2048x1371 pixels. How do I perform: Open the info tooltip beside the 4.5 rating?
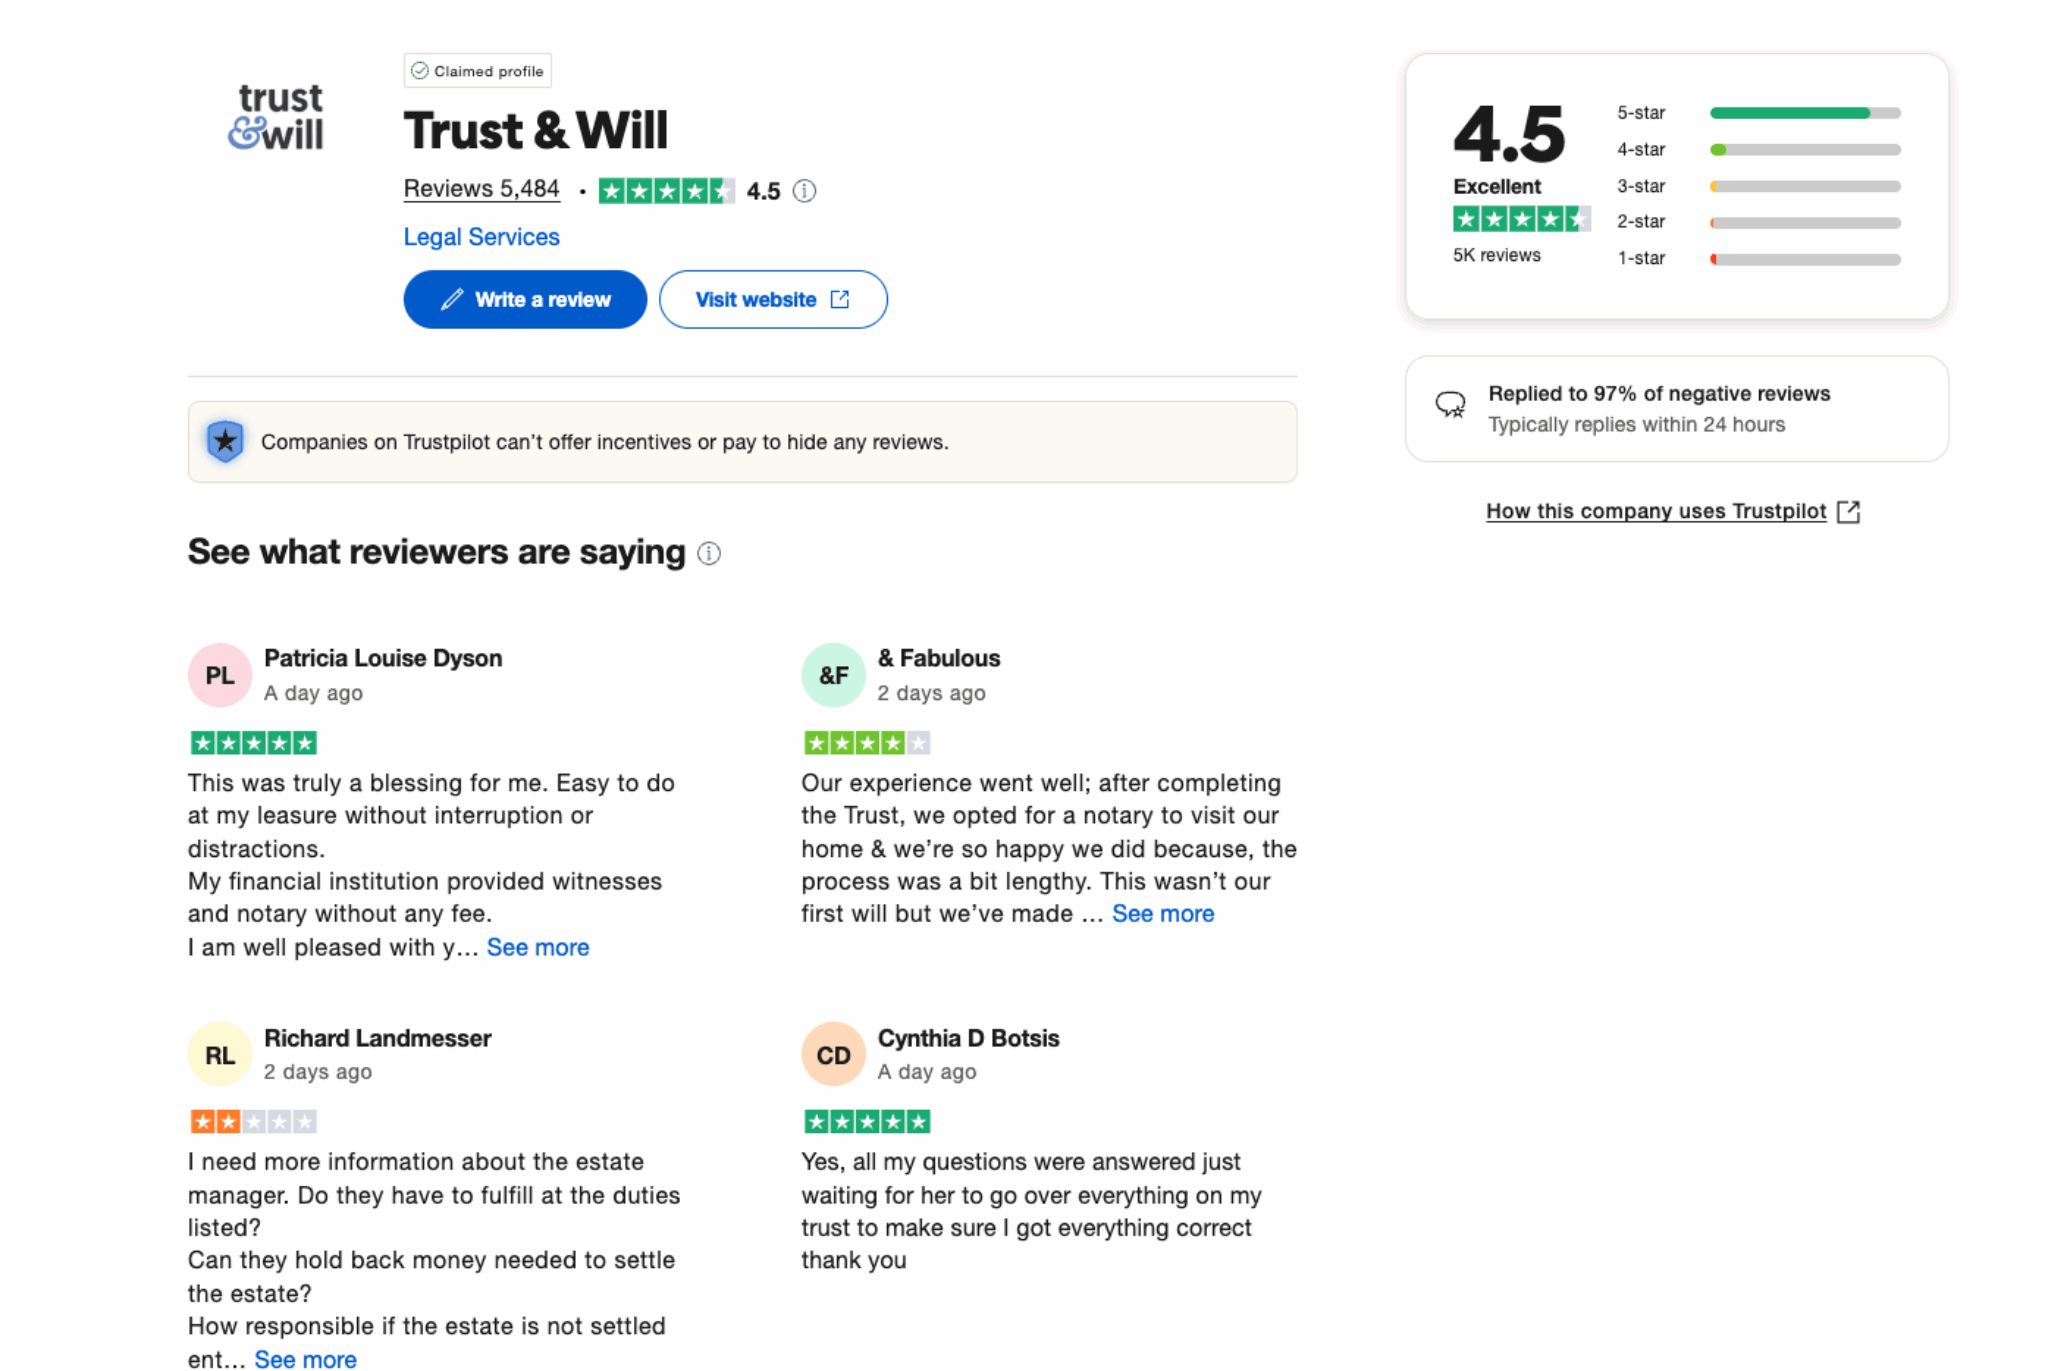(806, 190)
